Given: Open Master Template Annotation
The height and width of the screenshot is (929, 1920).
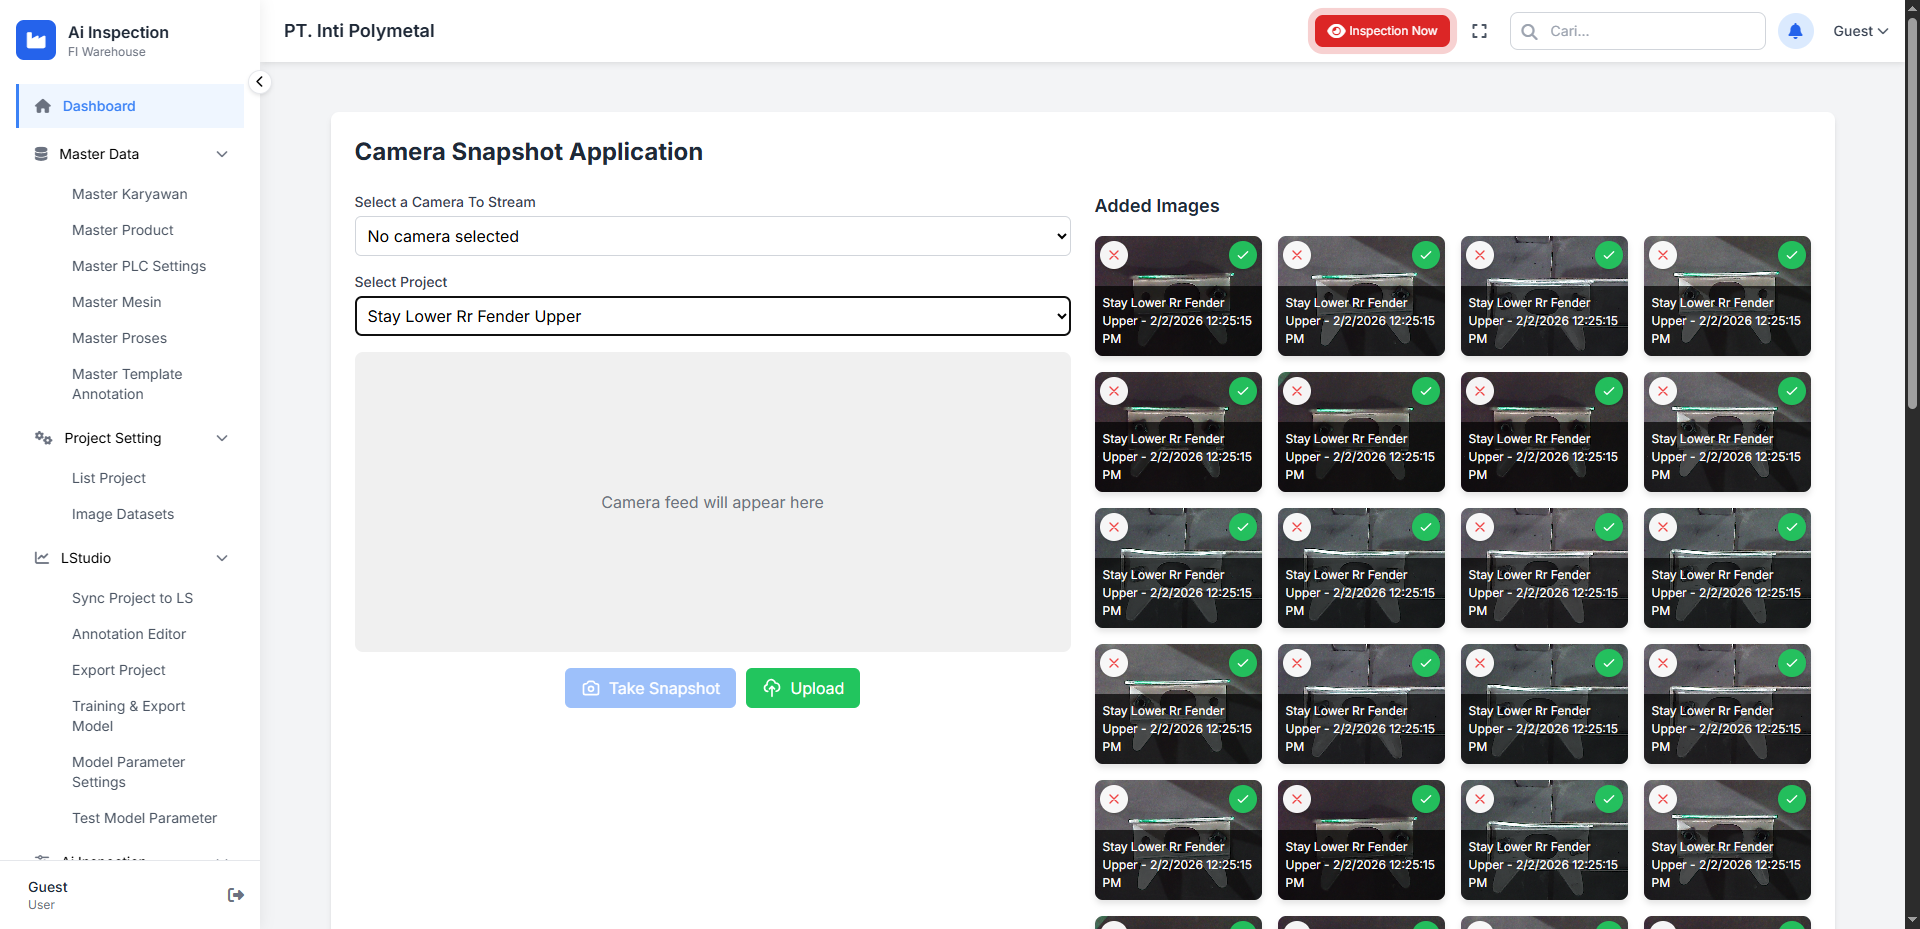Looking at the screenshot, I should click(127, 384).
